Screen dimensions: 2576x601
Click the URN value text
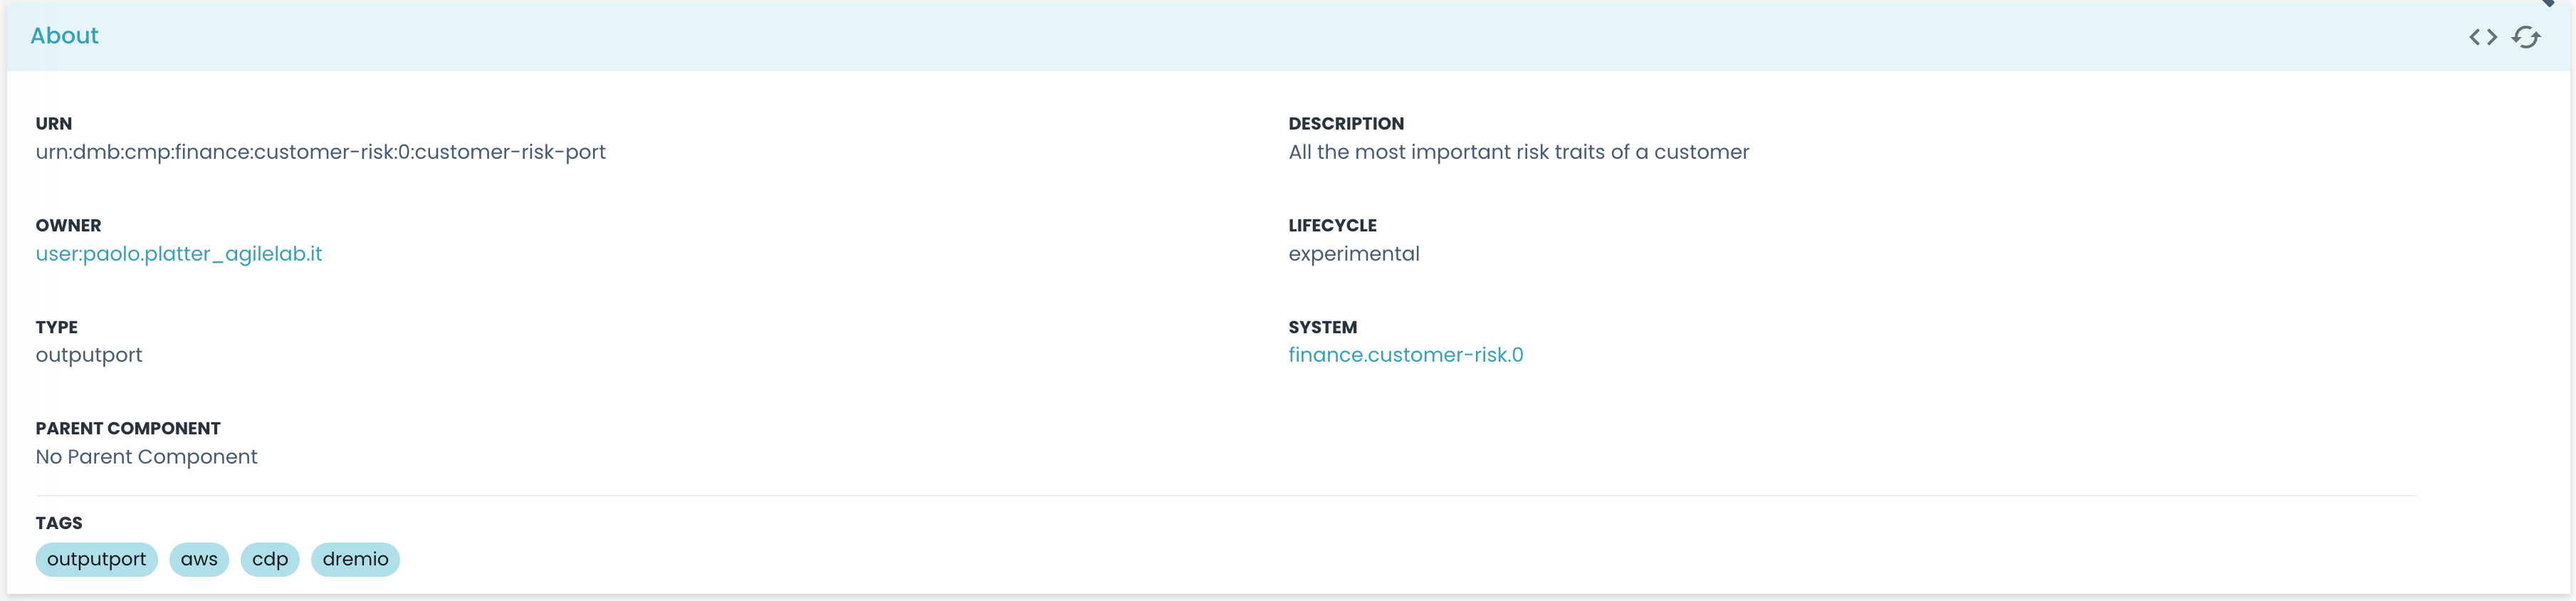click(320, 152)
